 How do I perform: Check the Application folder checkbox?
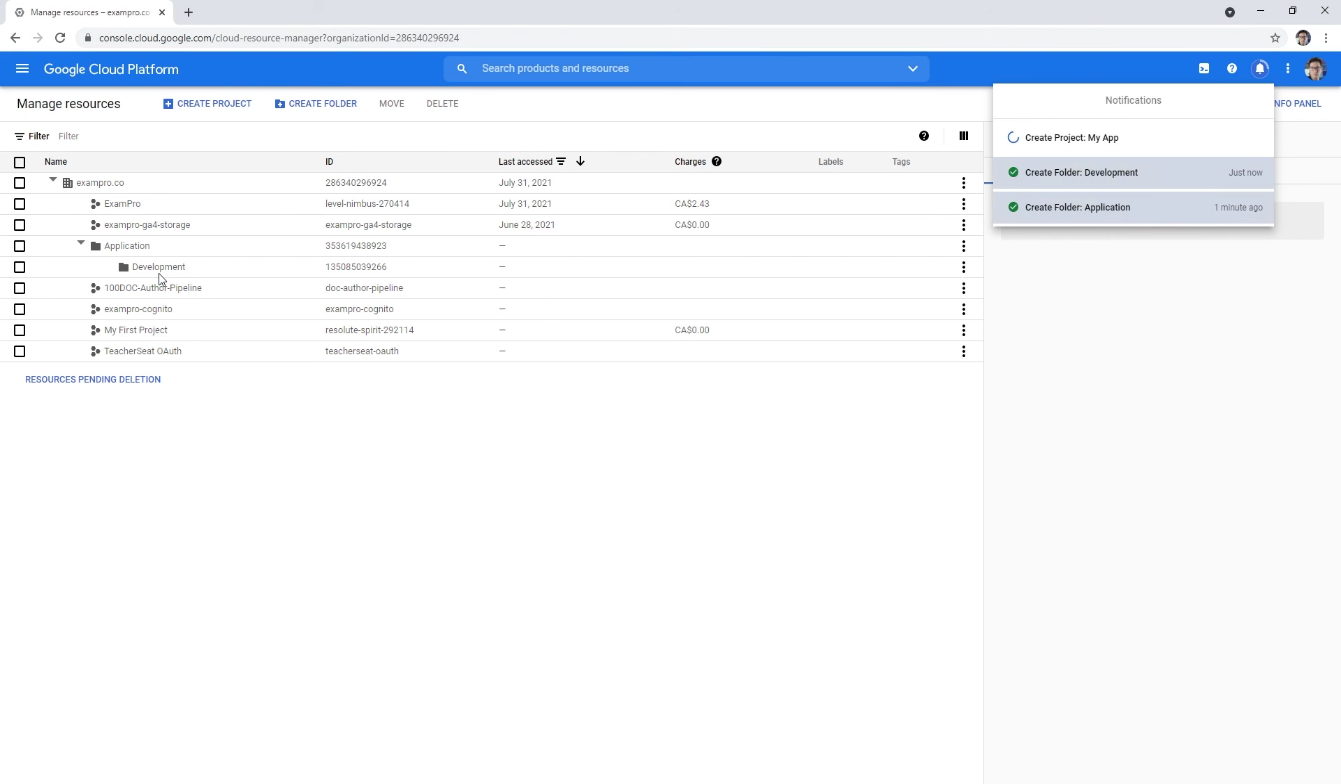19,246
